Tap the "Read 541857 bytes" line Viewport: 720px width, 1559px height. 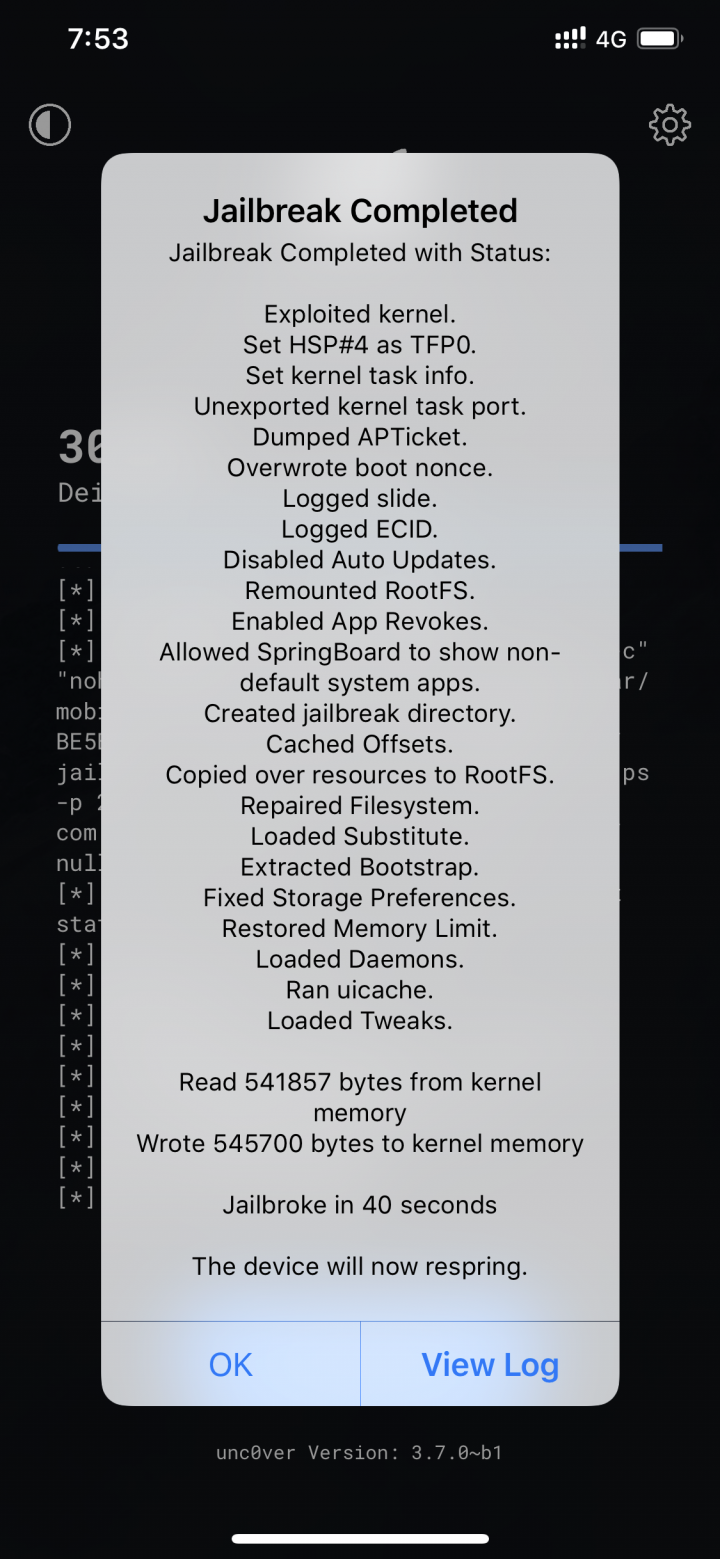[360, 1097]
